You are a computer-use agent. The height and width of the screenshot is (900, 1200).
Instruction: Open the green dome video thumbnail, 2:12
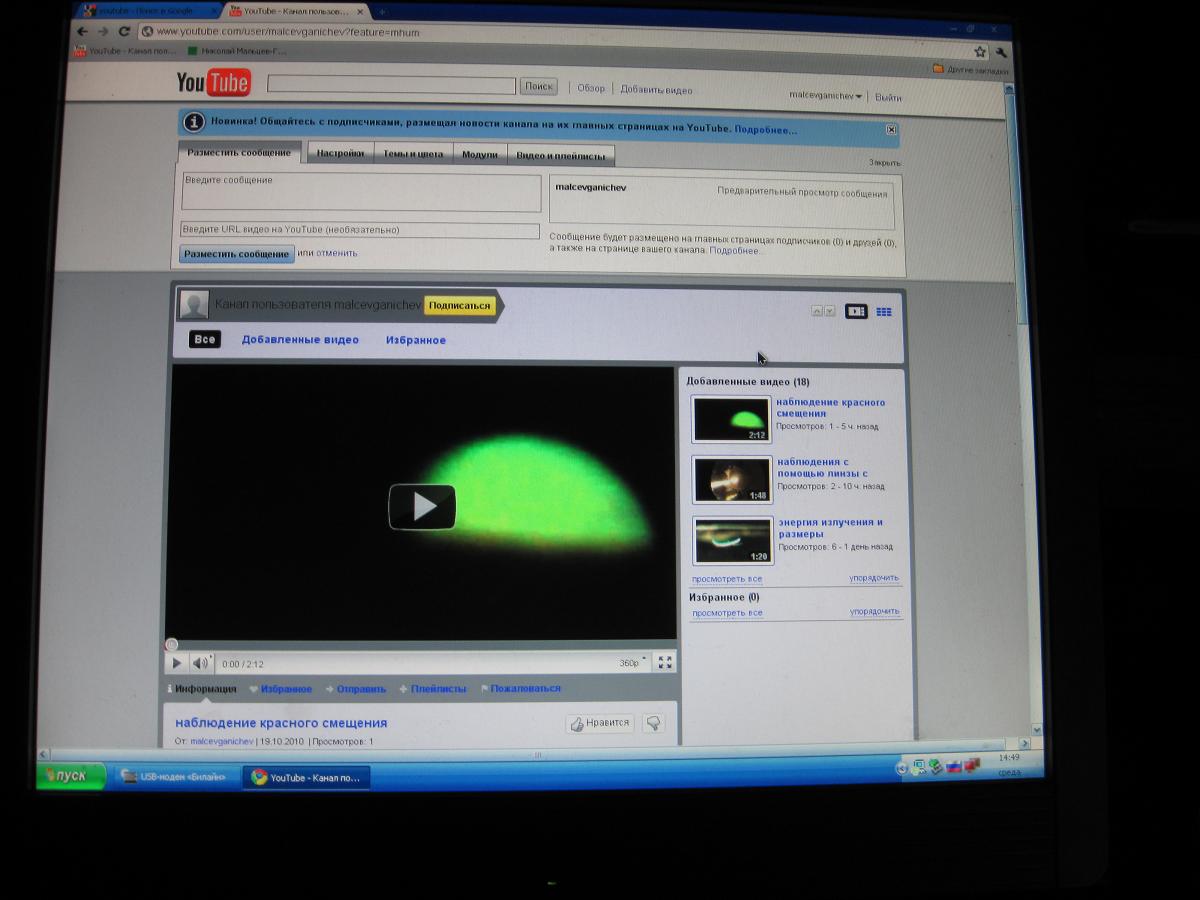pos(732,419)
